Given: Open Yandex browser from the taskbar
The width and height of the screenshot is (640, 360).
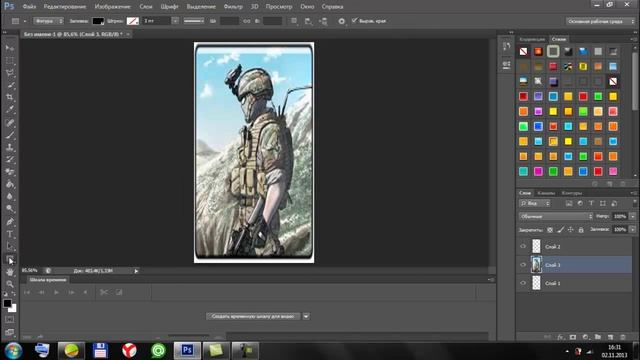Looking at the screenshot, I should click(x=129, y=350).
